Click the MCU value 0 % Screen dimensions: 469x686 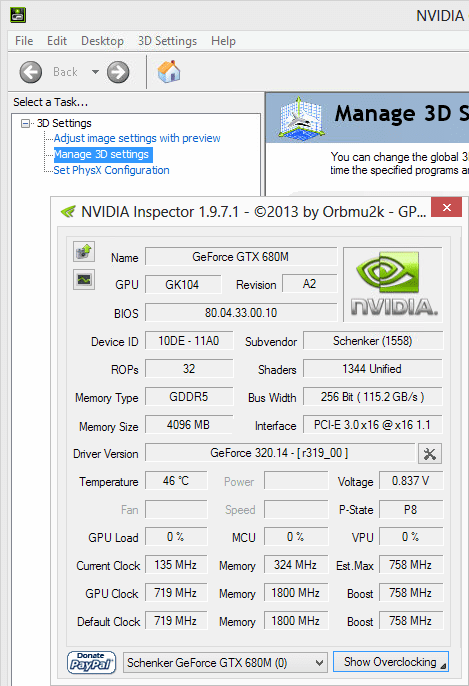(x=296, y=537)
